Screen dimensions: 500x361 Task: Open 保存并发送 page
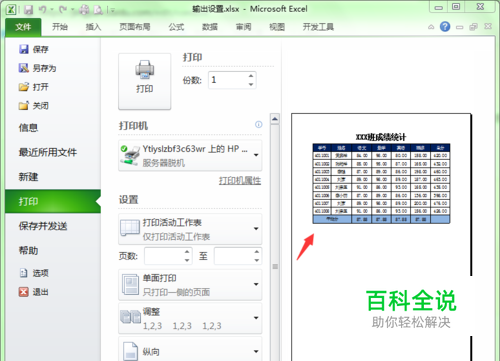pyautogui.click(x=43, y=226)
